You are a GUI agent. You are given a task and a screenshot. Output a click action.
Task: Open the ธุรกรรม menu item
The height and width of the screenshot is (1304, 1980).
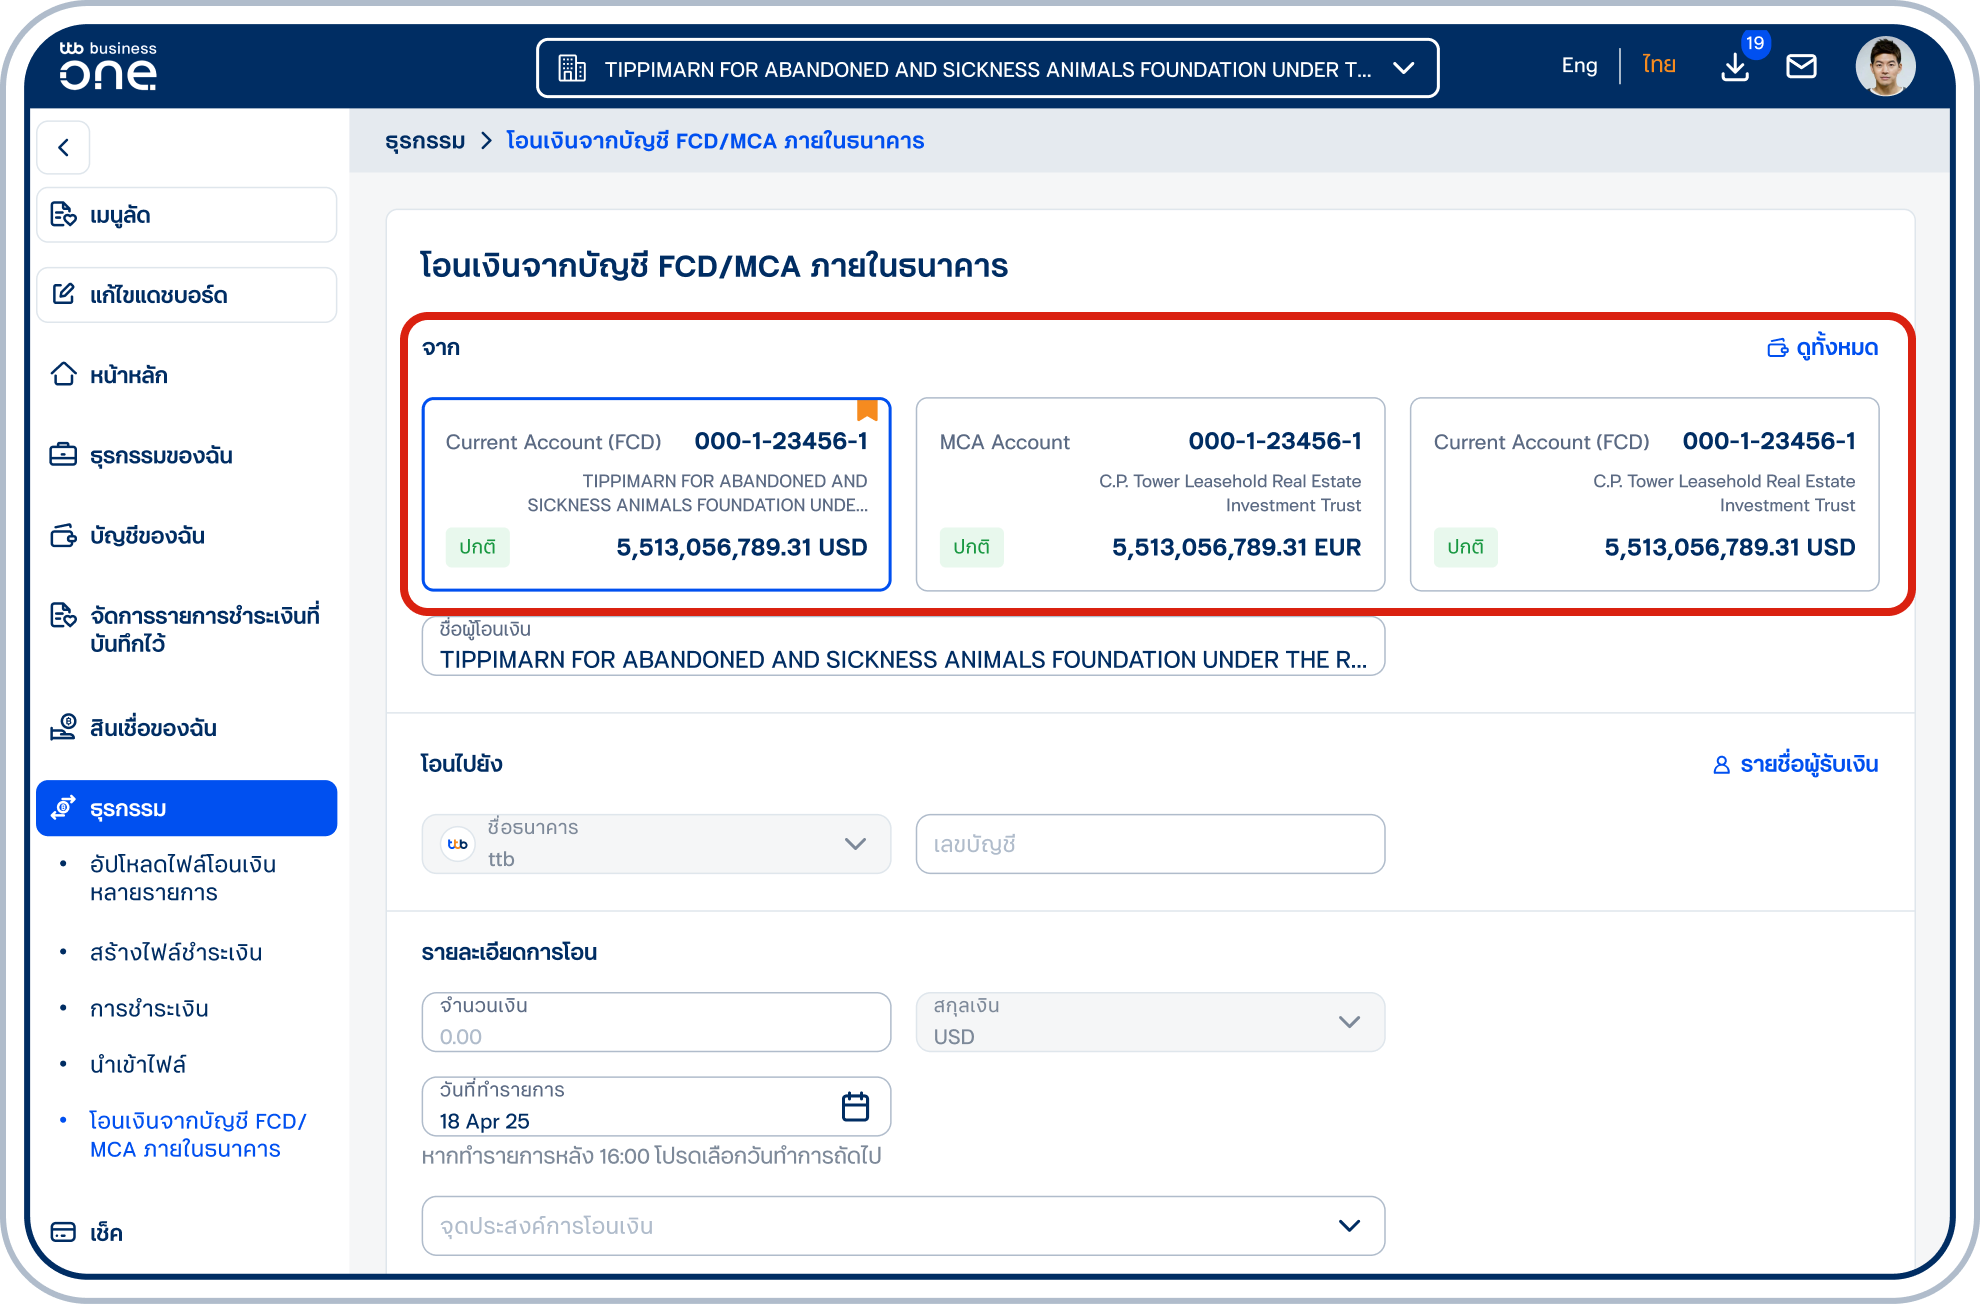pos(186,808)
